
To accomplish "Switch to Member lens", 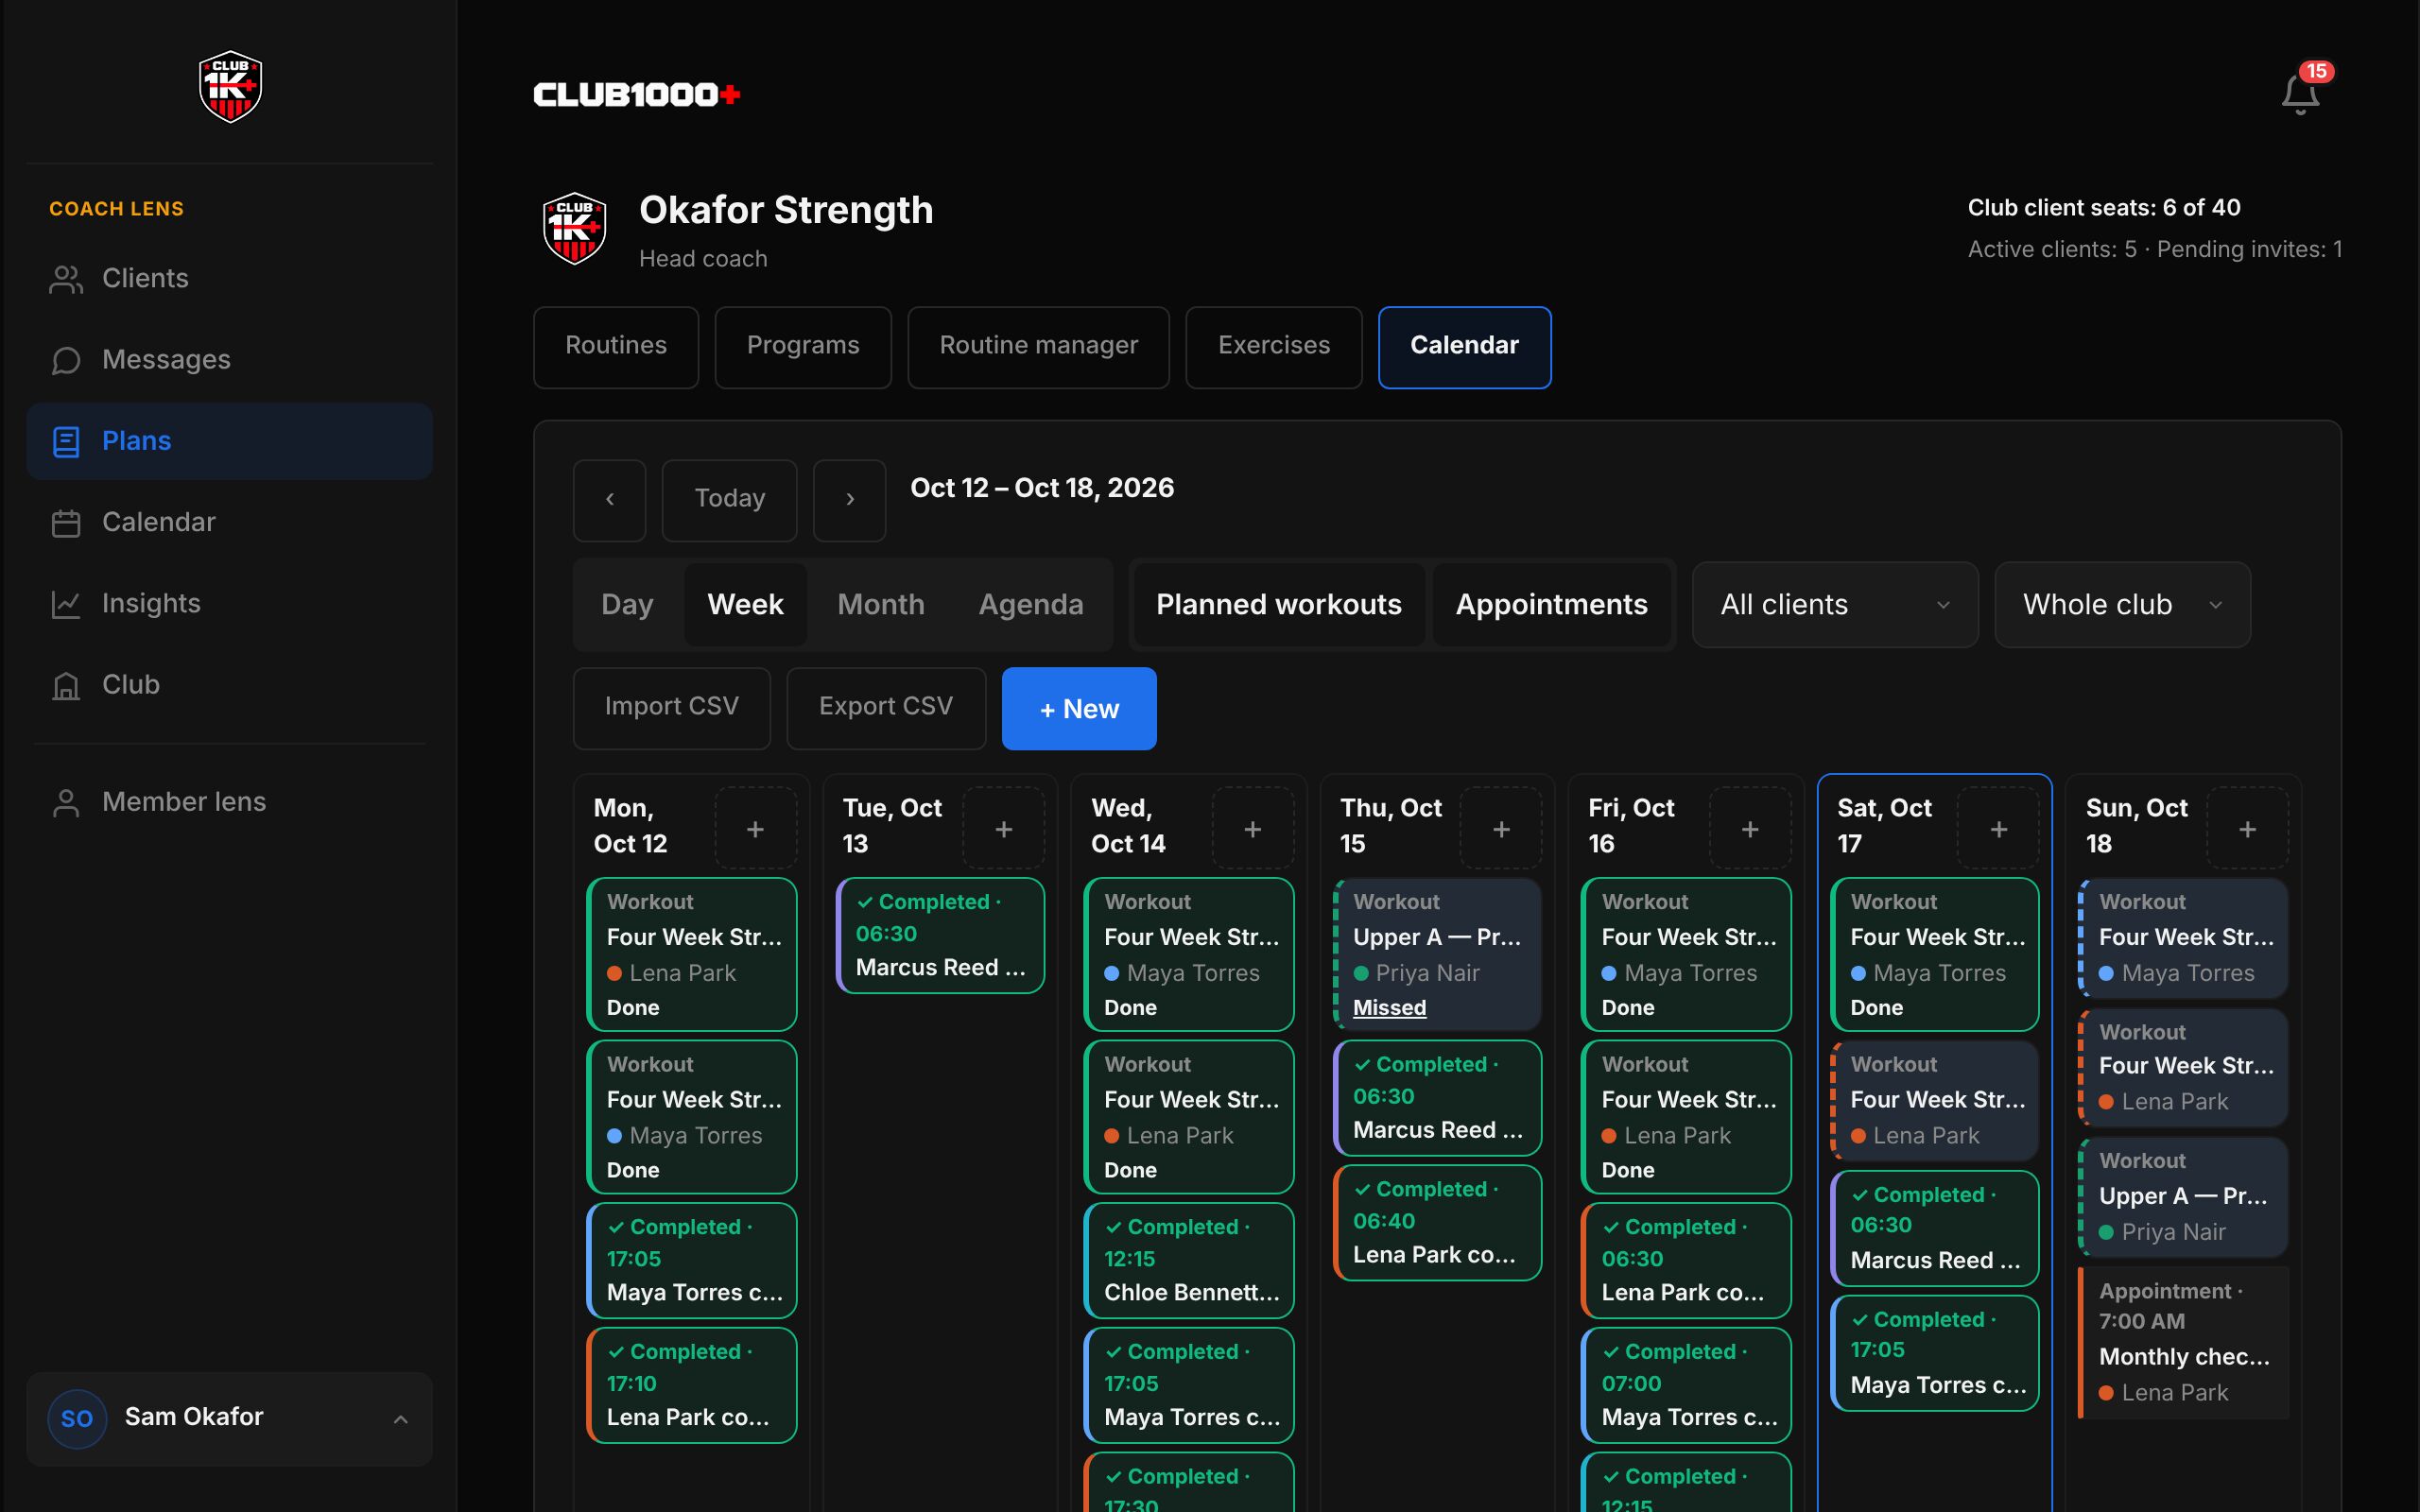I will click(x=229, y=802).
